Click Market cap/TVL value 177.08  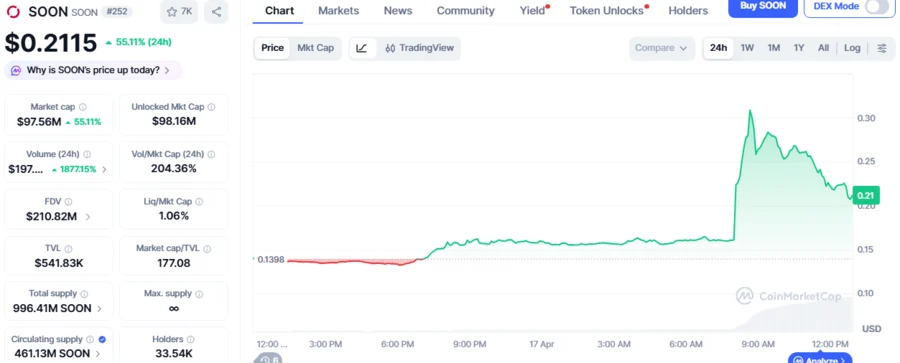point(174,263)
